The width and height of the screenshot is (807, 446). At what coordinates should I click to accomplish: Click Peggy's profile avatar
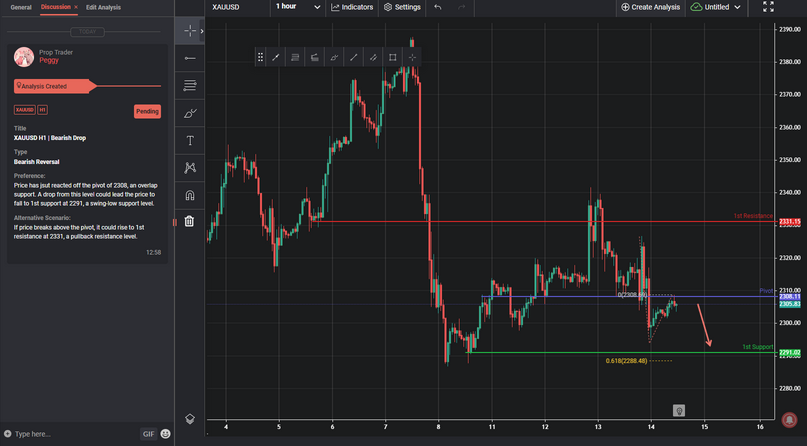[x=24, y=57]
